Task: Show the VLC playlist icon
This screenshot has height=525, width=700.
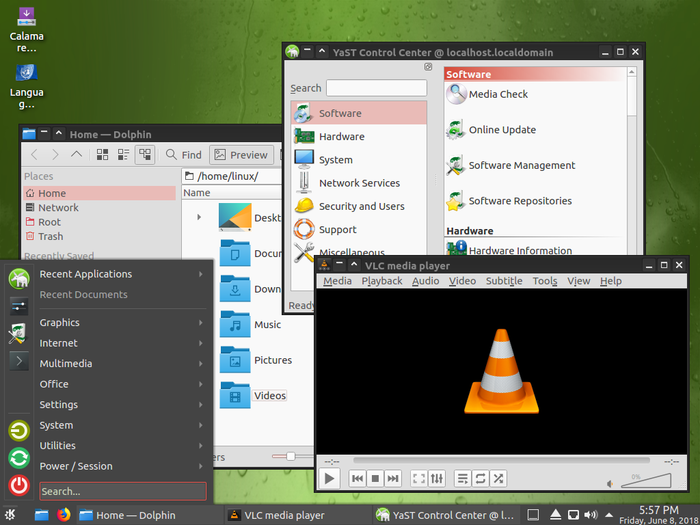Action: (462, 479)
